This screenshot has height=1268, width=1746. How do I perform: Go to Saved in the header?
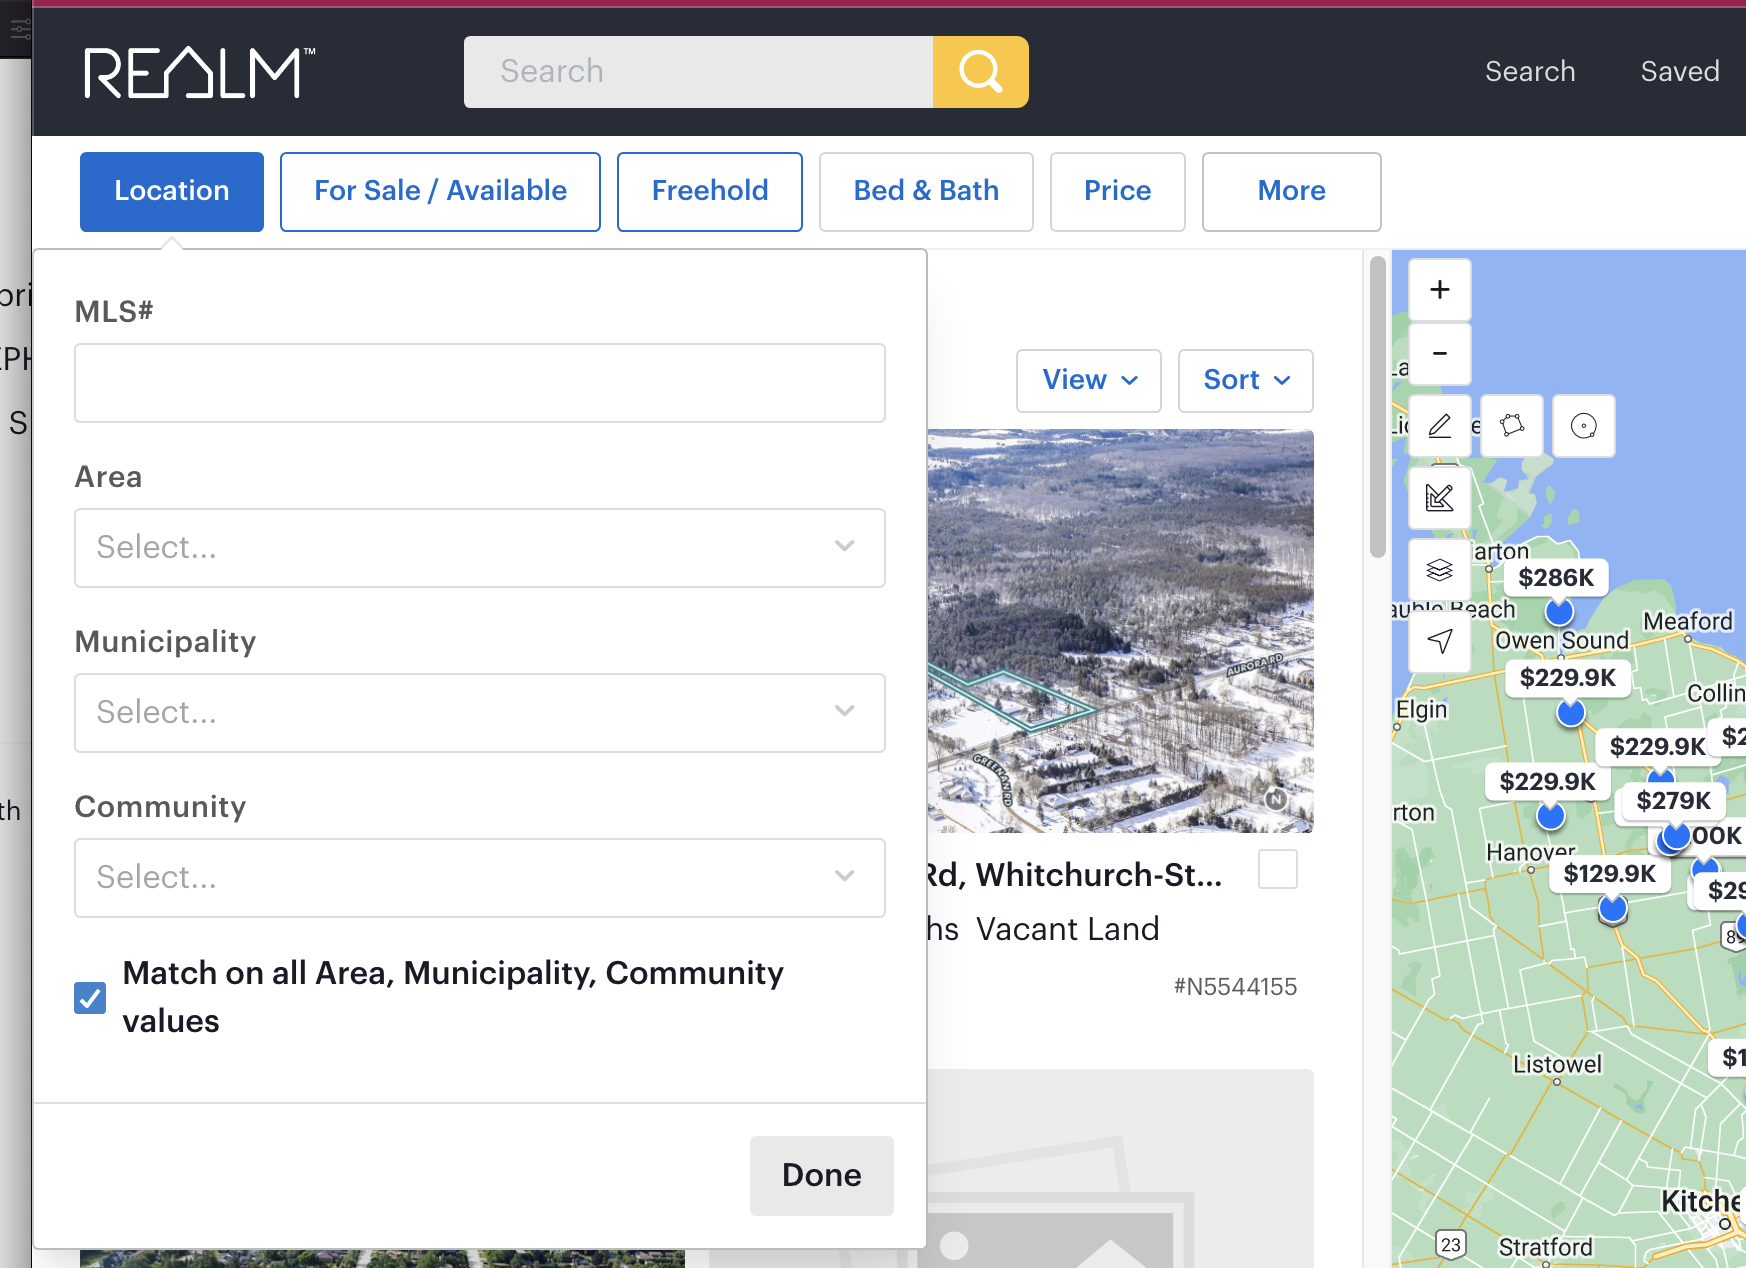[x=1679, y=72]
